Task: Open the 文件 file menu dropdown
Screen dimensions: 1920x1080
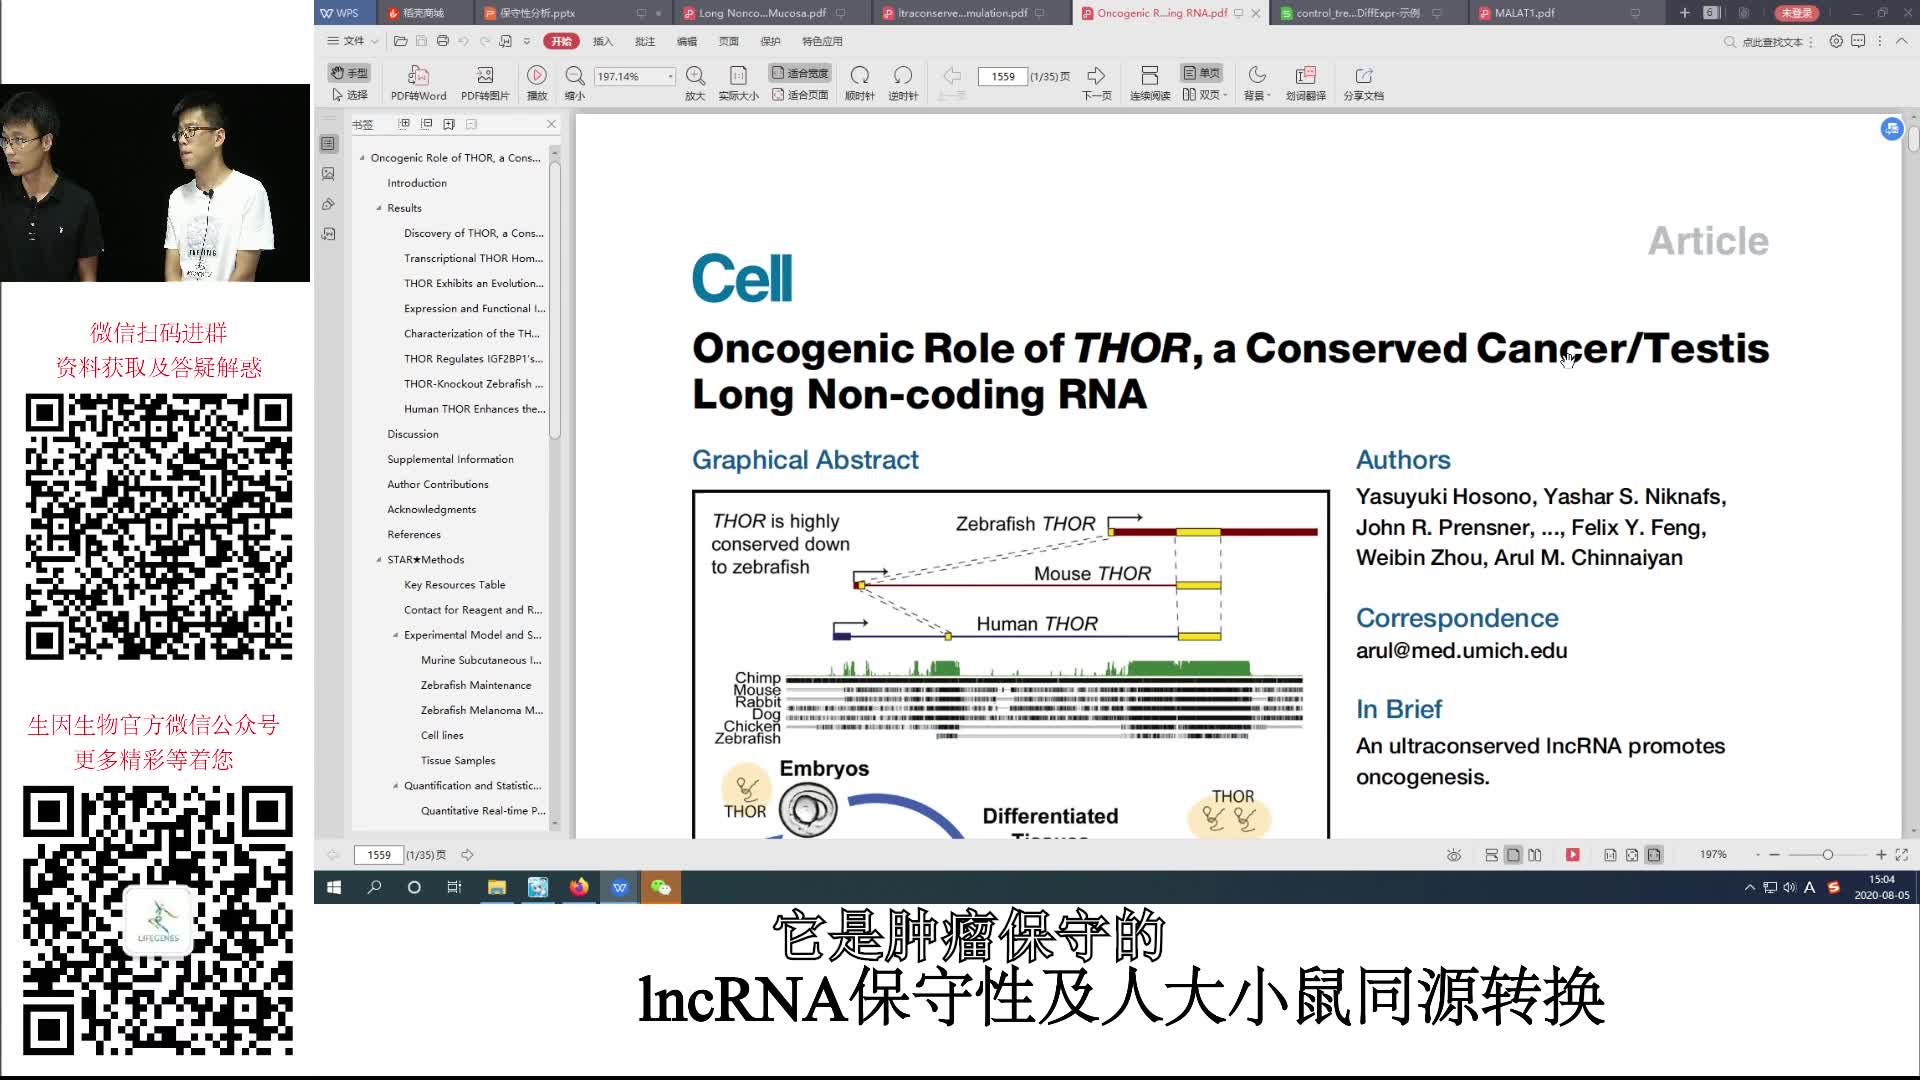Action: (x=353, y=41)
